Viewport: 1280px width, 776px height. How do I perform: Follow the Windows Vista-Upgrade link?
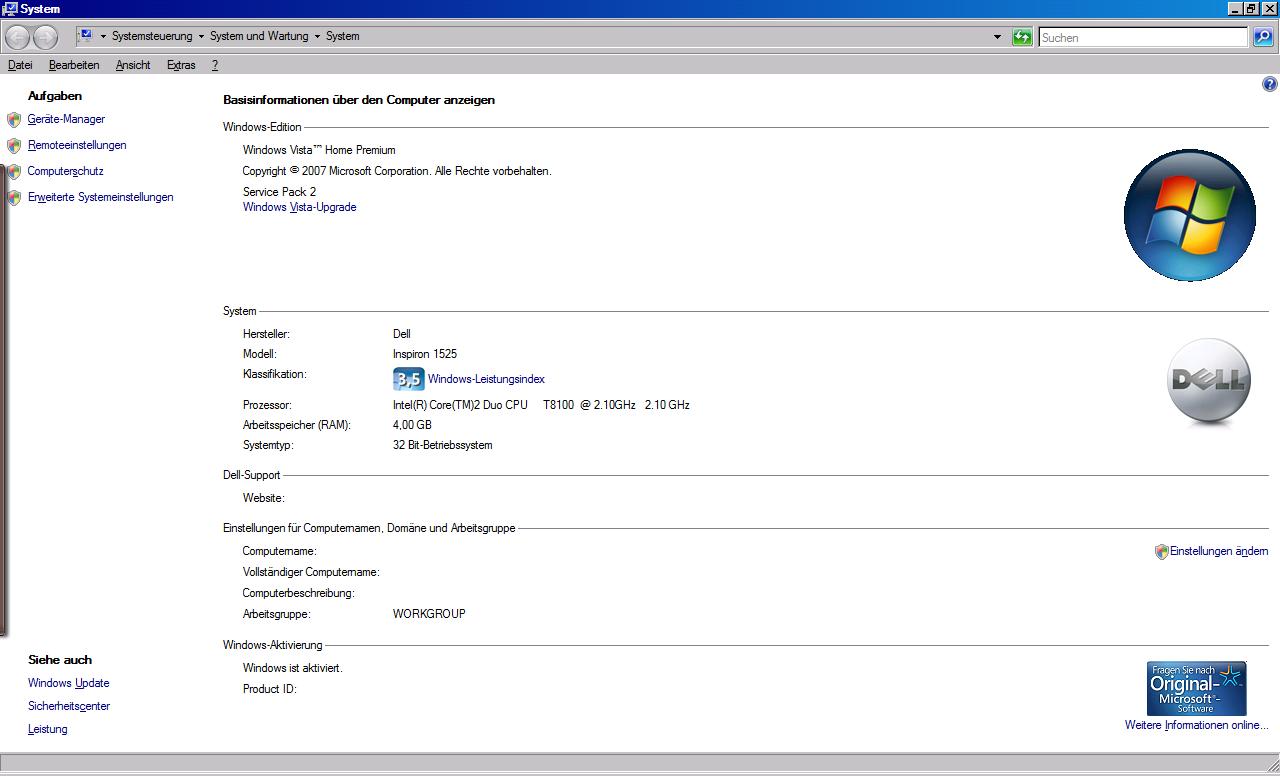300,207
